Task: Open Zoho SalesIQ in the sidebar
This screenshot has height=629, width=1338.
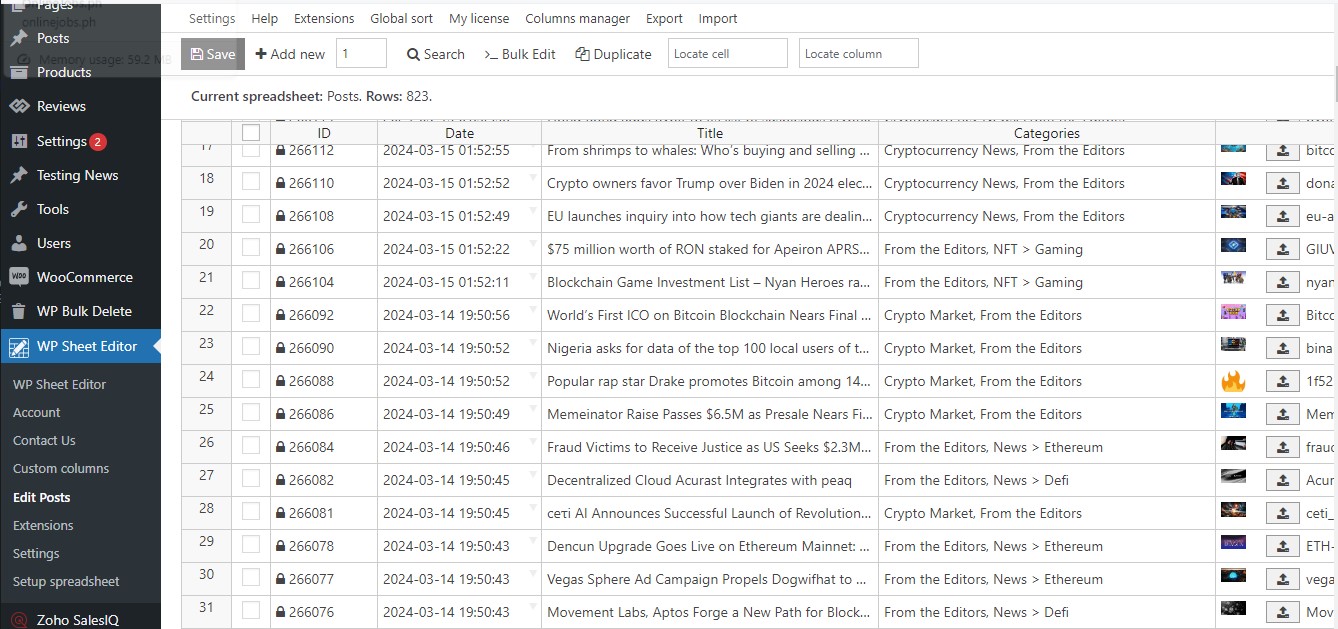Action: click(x=78, y=620)
